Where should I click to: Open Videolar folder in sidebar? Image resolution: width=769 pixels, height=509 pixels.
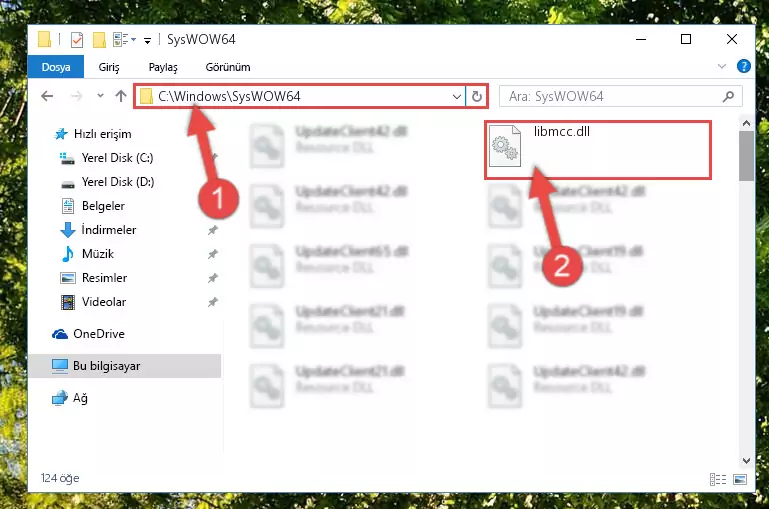(103, 302)
